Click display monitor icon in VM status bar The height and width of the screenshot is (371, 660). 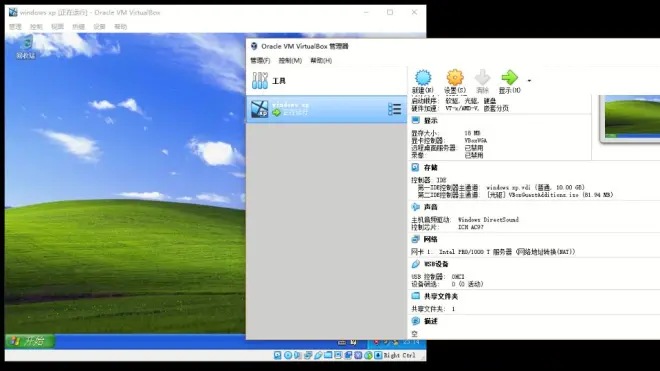[x=338, y=355]
